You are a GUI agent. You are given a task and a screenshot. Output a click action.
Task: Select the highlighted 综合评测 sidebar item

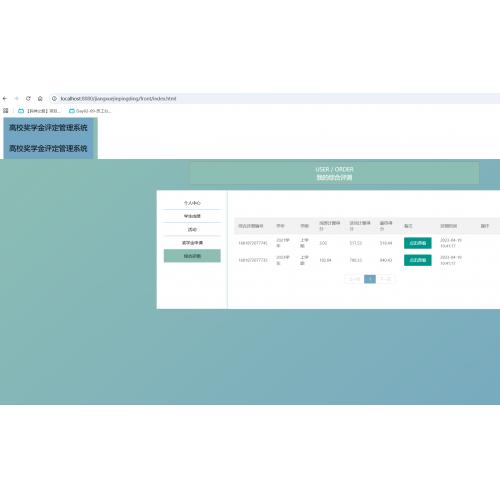tap(192, 256)
